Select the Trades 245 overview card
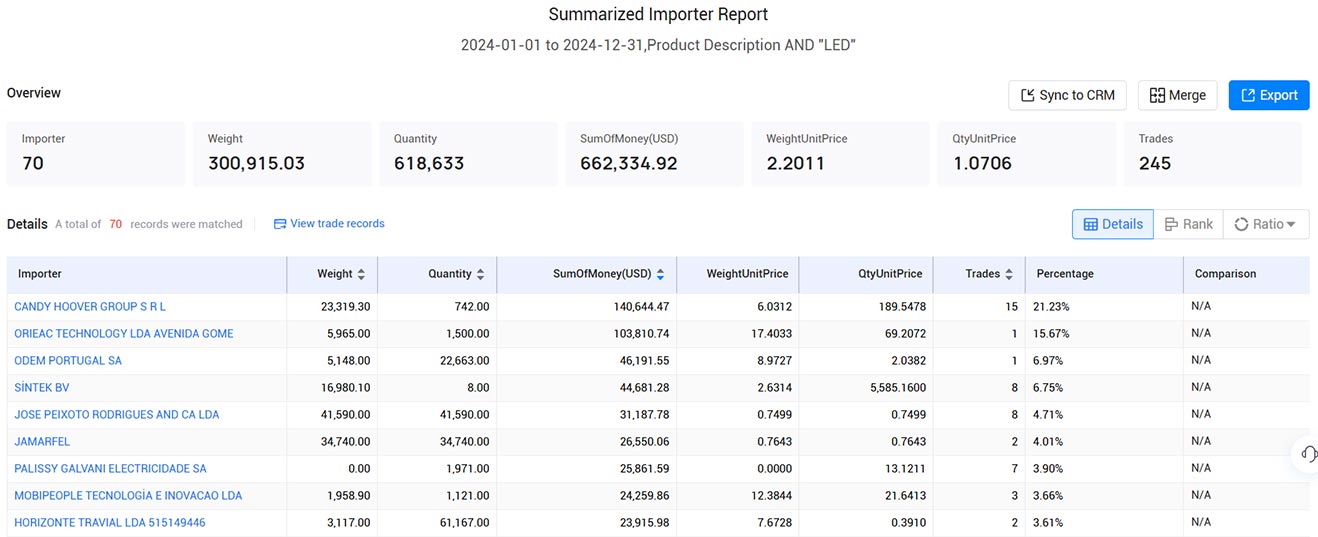This screenshot has height=537, width=1318. 1213,154
